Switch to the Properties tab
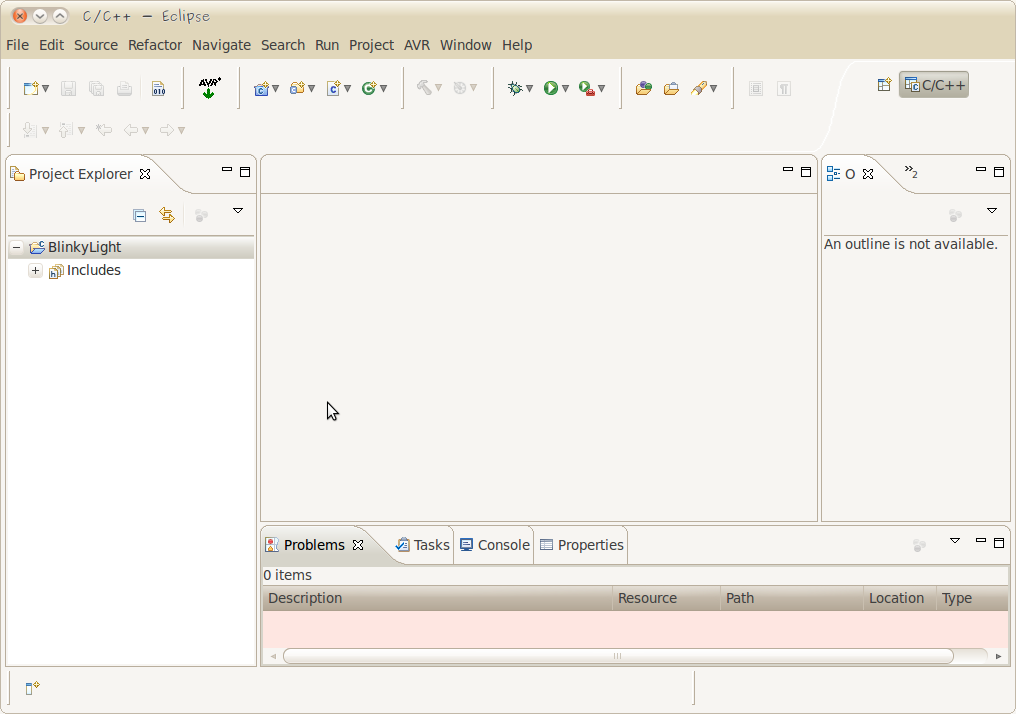The image size is (1016, 714). point(581,545)
